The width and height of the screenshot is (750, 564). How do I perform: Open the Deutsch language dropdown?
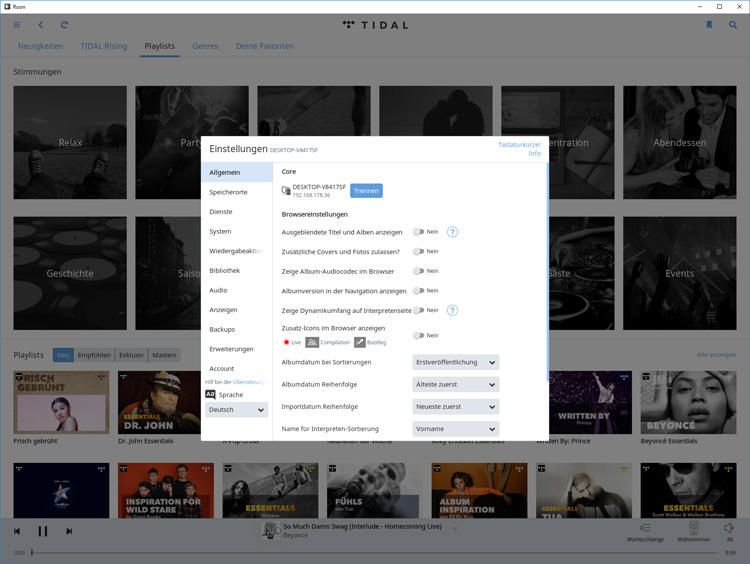pos(236,410)
